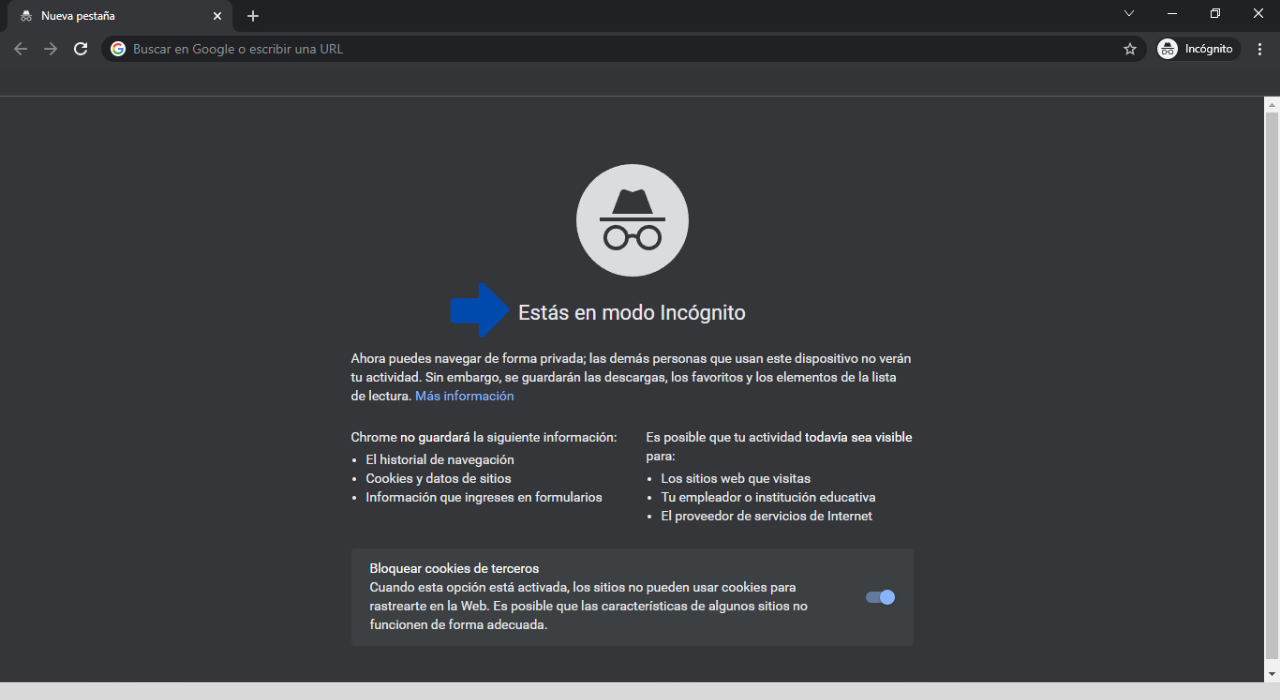The height and width of the screenshot is (700, 1280).
Task: Go back using the back arrow
Action: [x=21, y=49]
